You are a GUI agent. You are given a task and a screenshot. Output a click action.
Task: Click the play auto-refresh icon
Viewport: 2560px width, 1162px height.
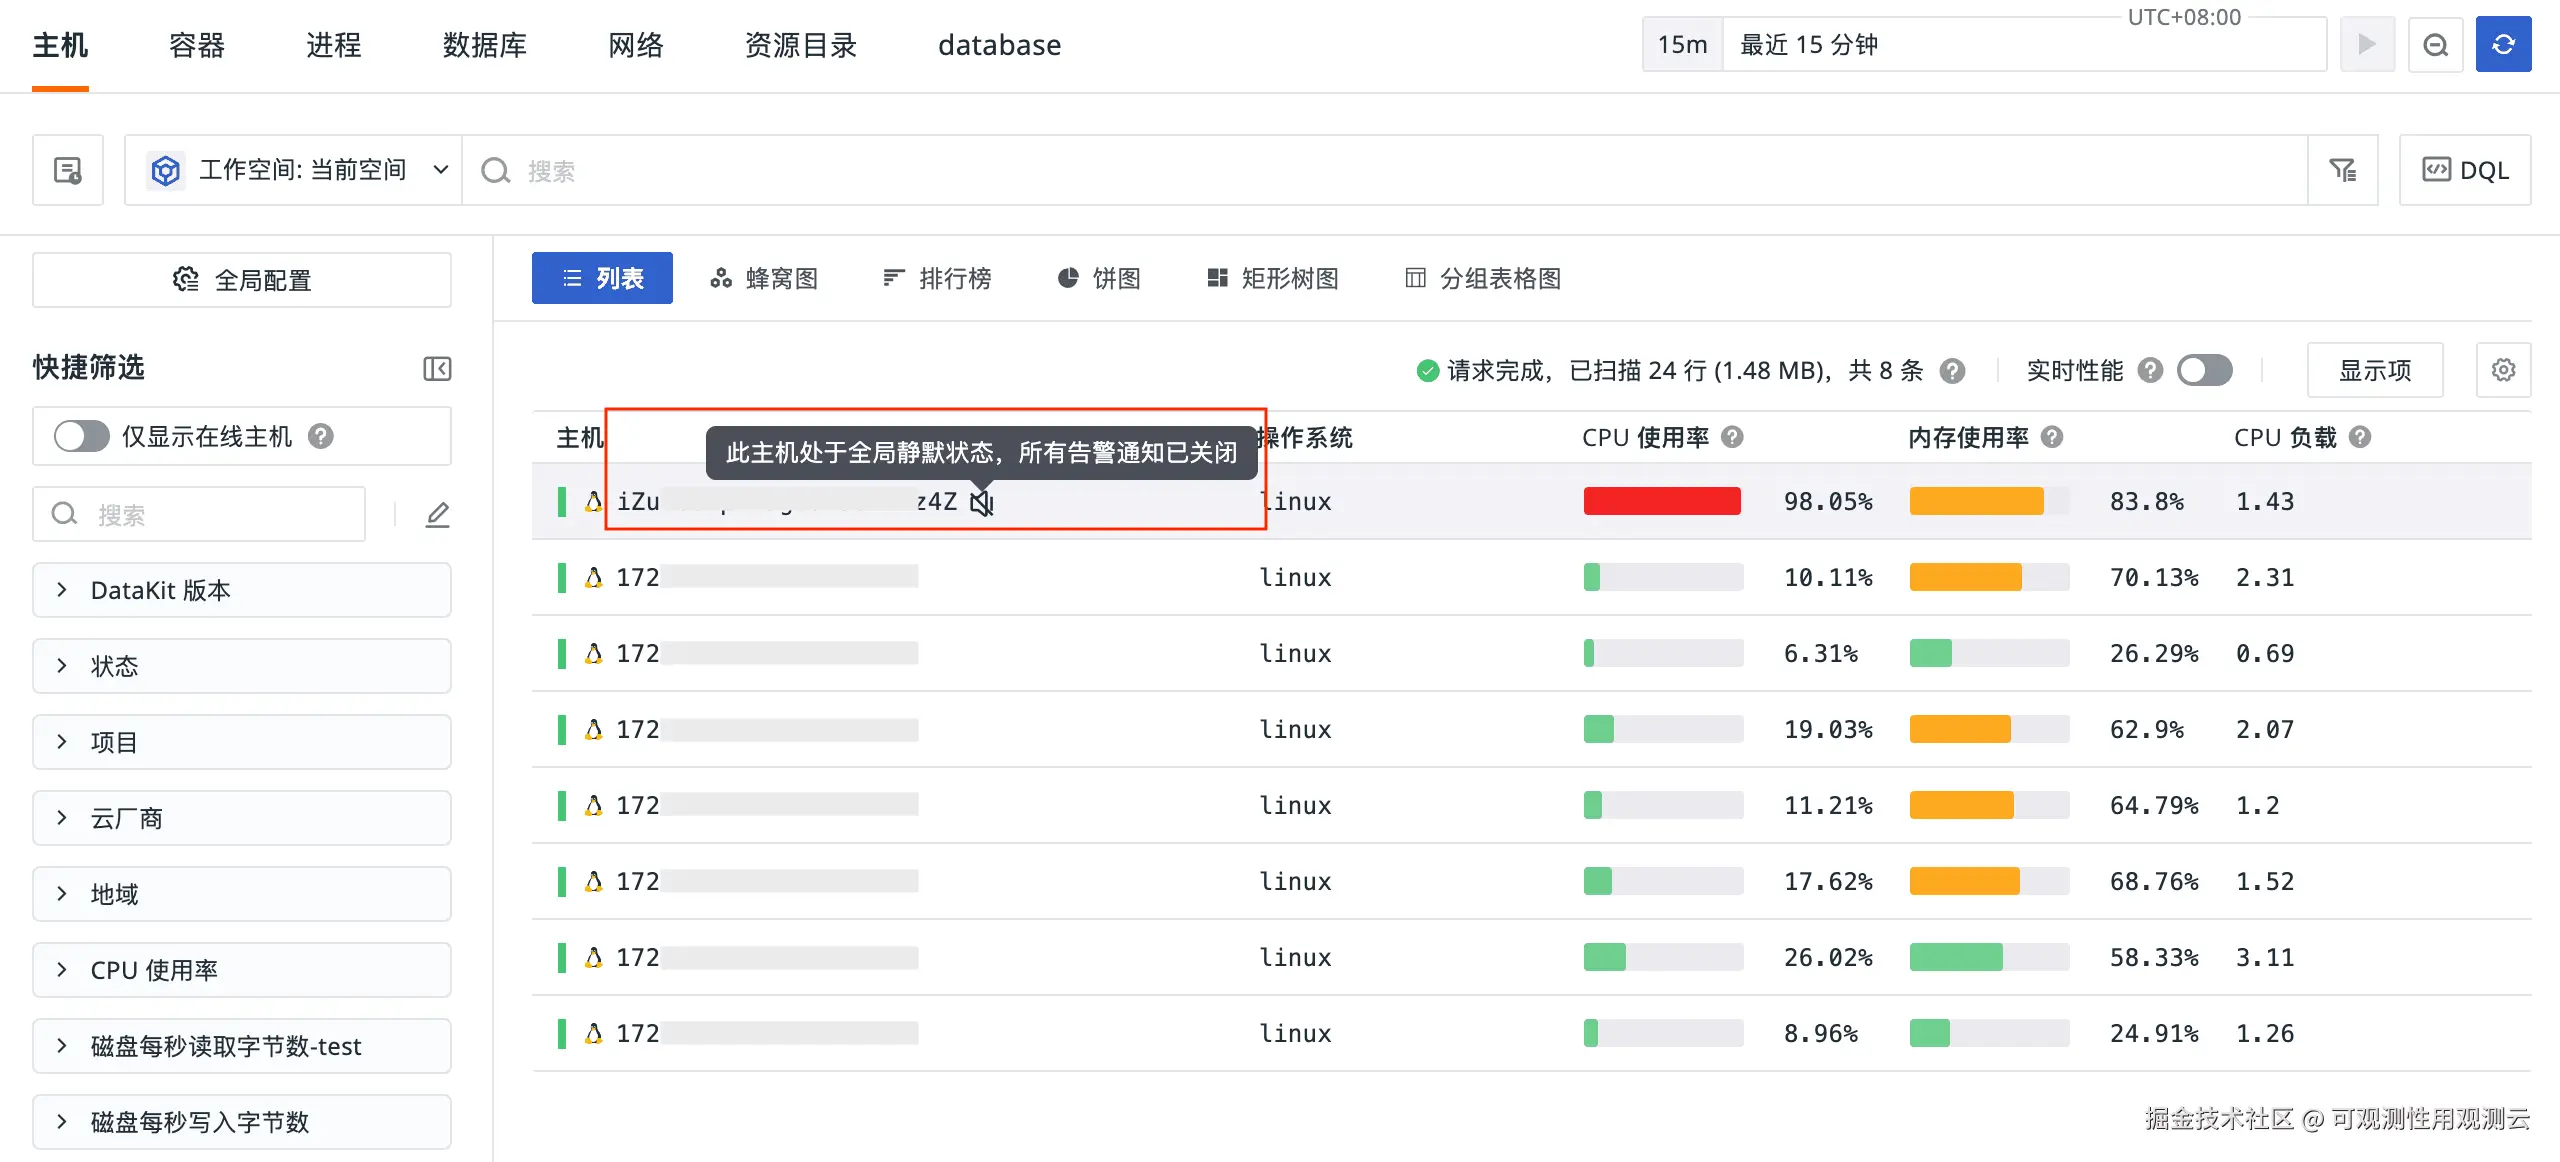click(2366, 45)
